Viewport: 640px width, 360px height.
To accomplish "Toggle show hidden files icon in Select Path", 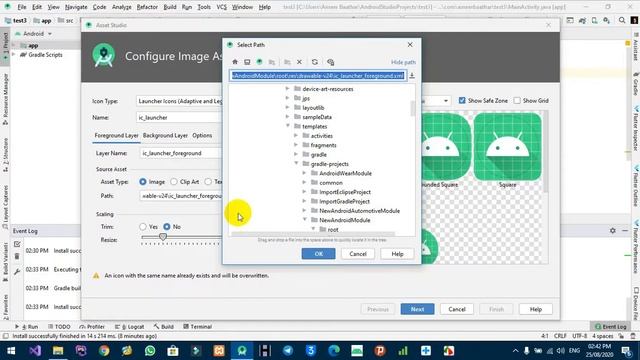I will (x=331, y=62).
